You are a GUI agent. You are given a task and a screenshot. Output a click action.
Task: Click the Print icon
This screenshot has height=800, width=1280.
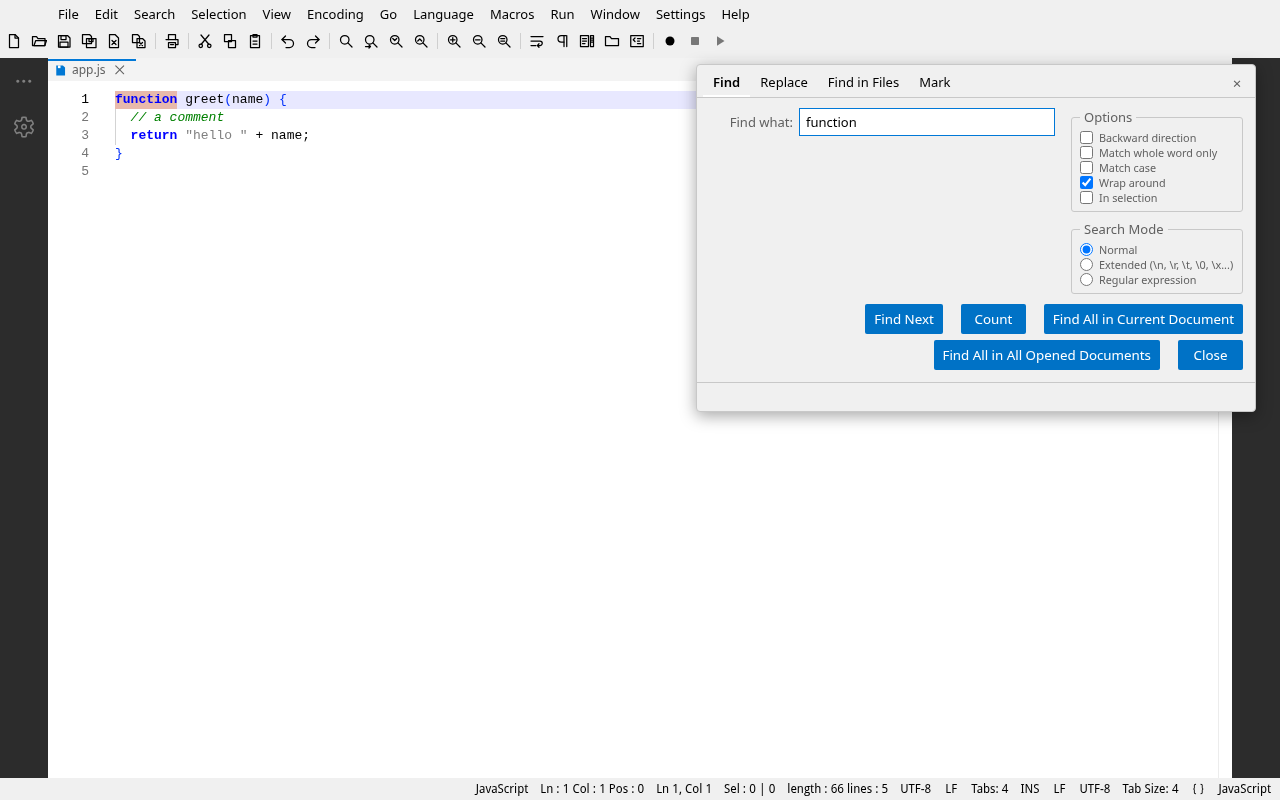pos(172,41)
